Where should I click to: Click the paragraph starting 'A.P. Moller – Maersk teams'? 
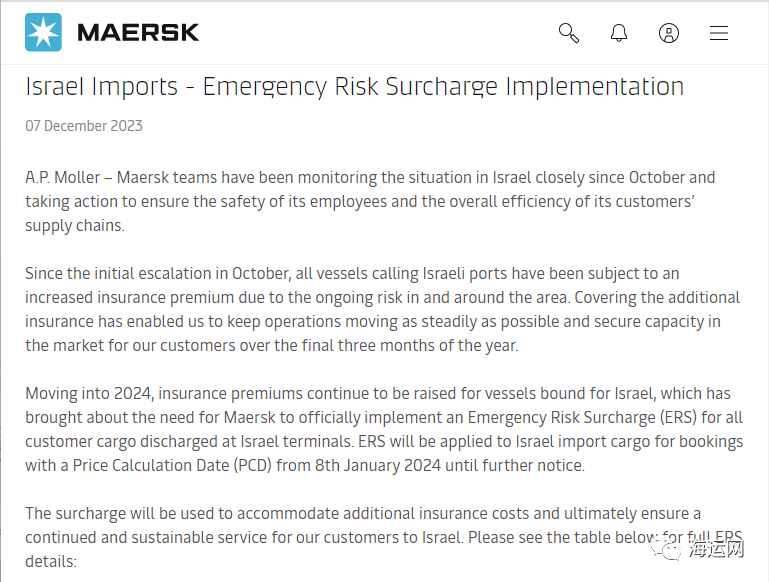click(370, 201)
